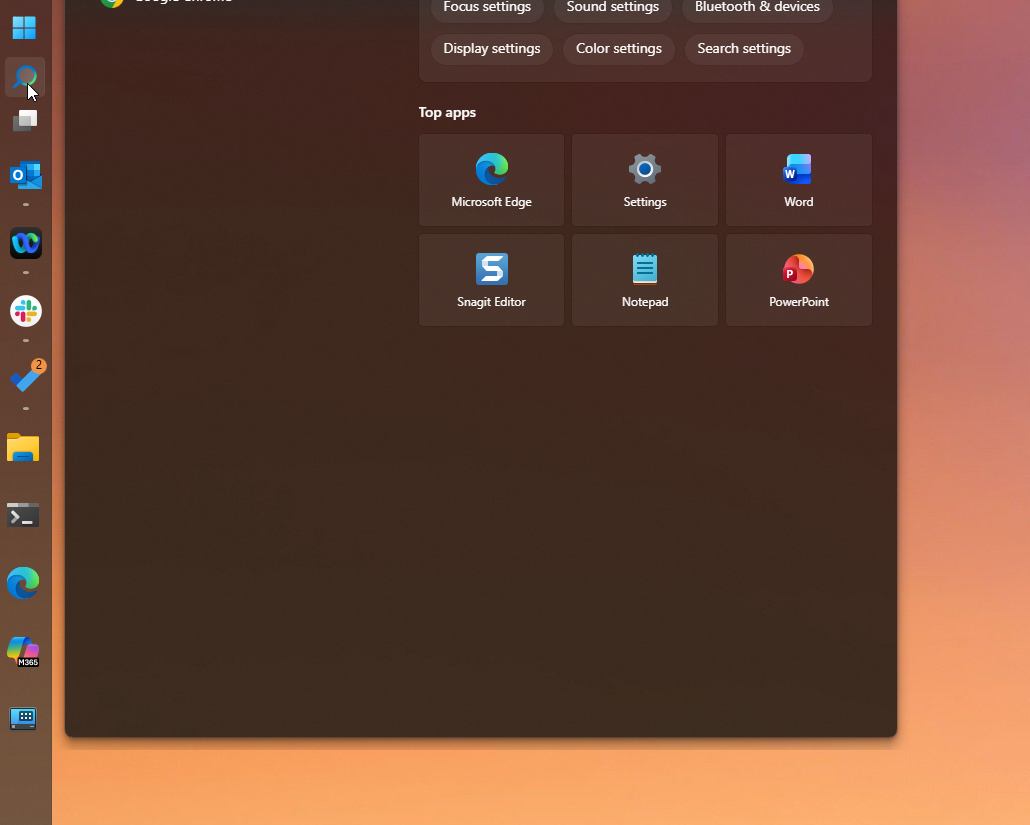Open Focus settings
Viewport: 1030px width, 825px height.
[486, 7]
